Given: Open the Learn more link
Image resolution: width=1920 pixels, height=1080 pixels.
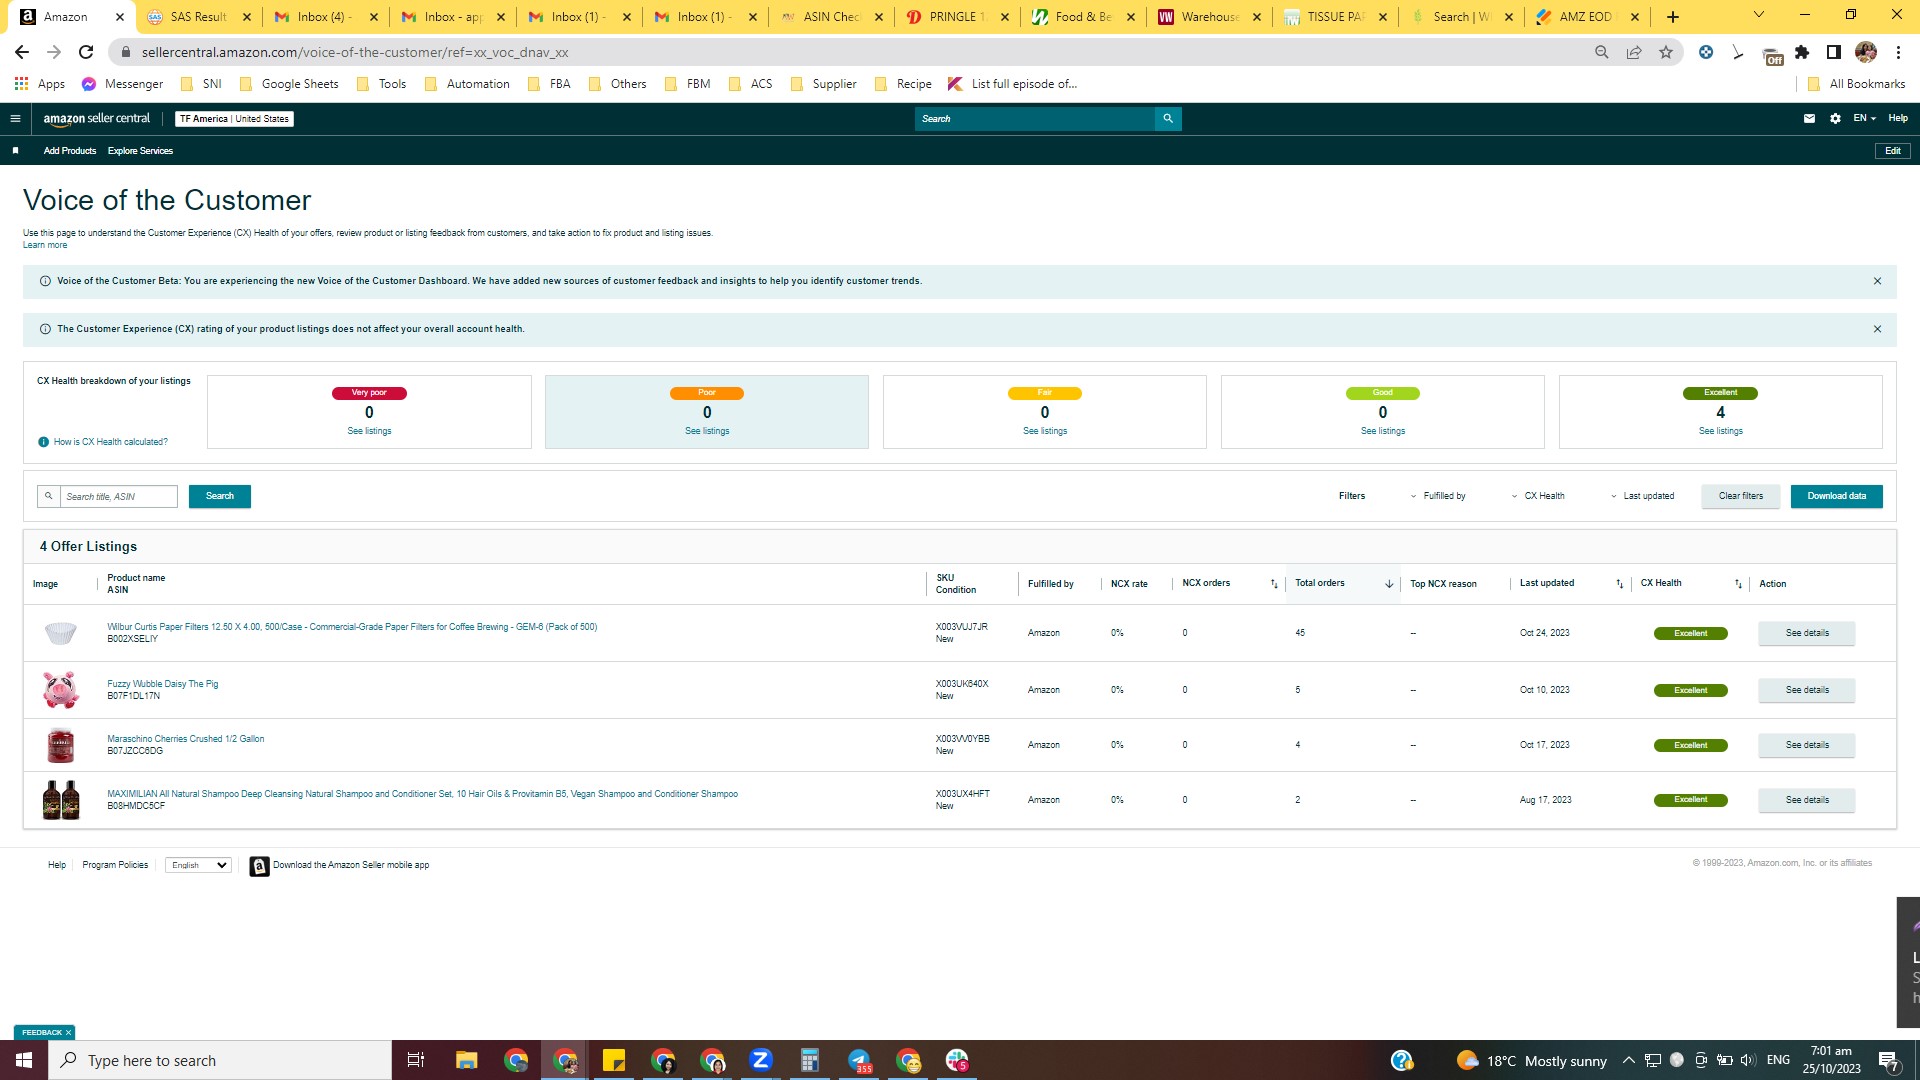Looking at the screenshot, I should click(x=45, y=245).
